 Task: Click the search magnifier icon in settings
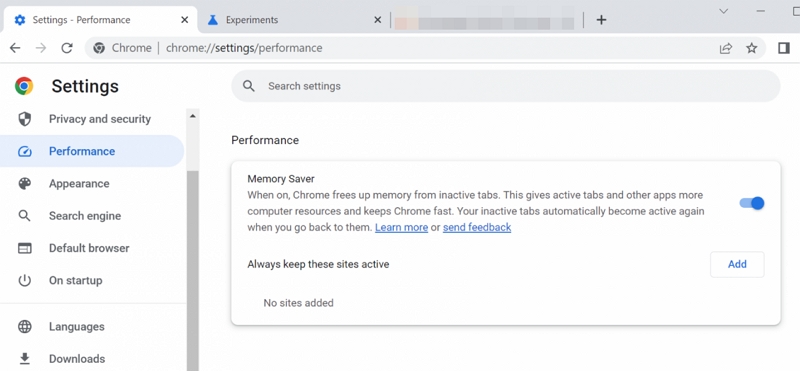click(248, 86)
